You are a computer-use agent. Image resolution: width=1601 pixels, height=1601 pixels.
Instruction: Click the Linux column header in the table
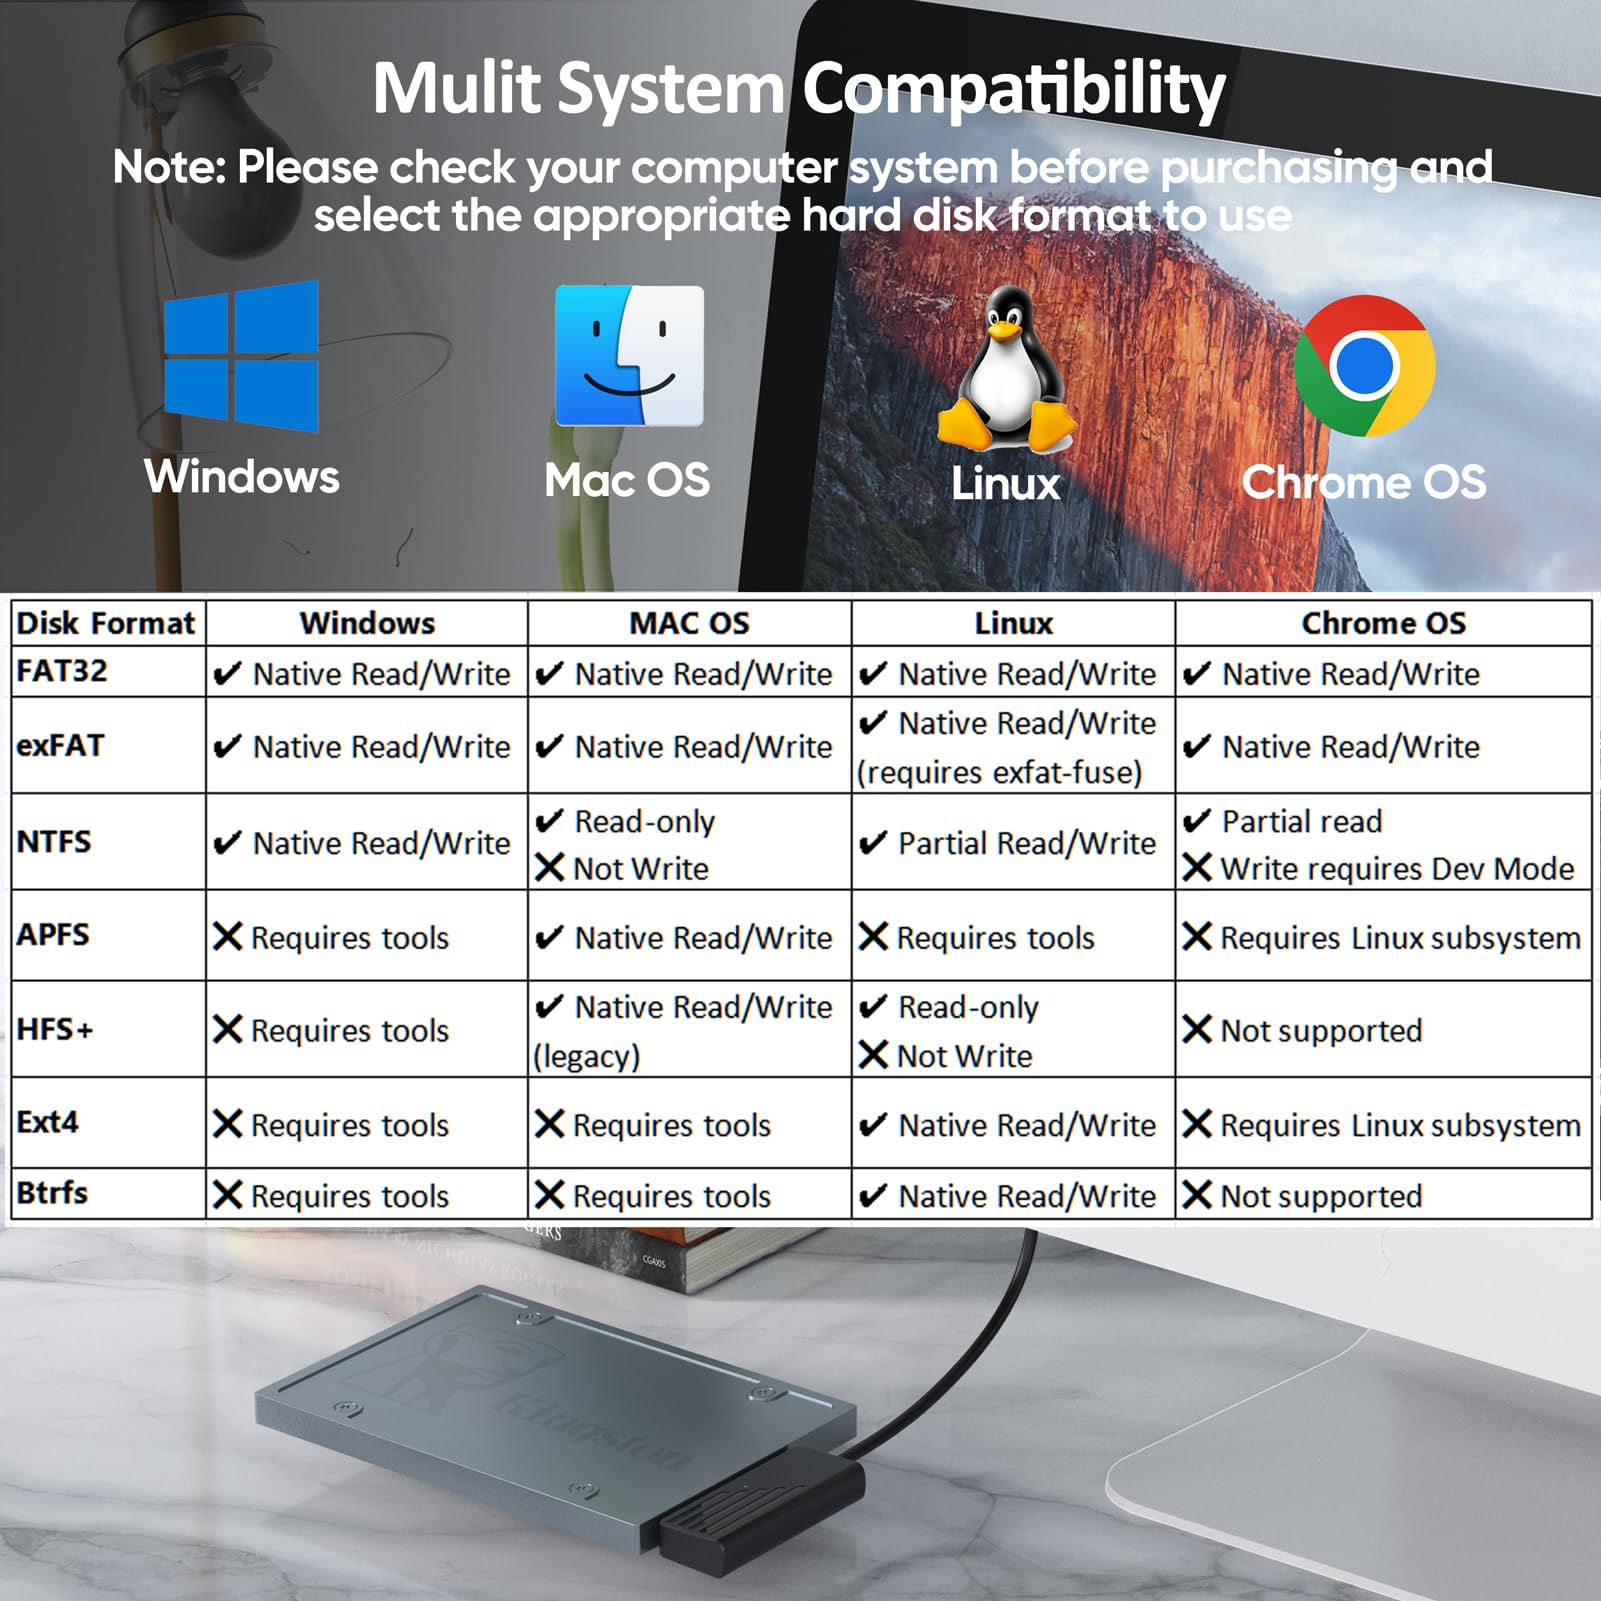click(x=1014, y=623)
